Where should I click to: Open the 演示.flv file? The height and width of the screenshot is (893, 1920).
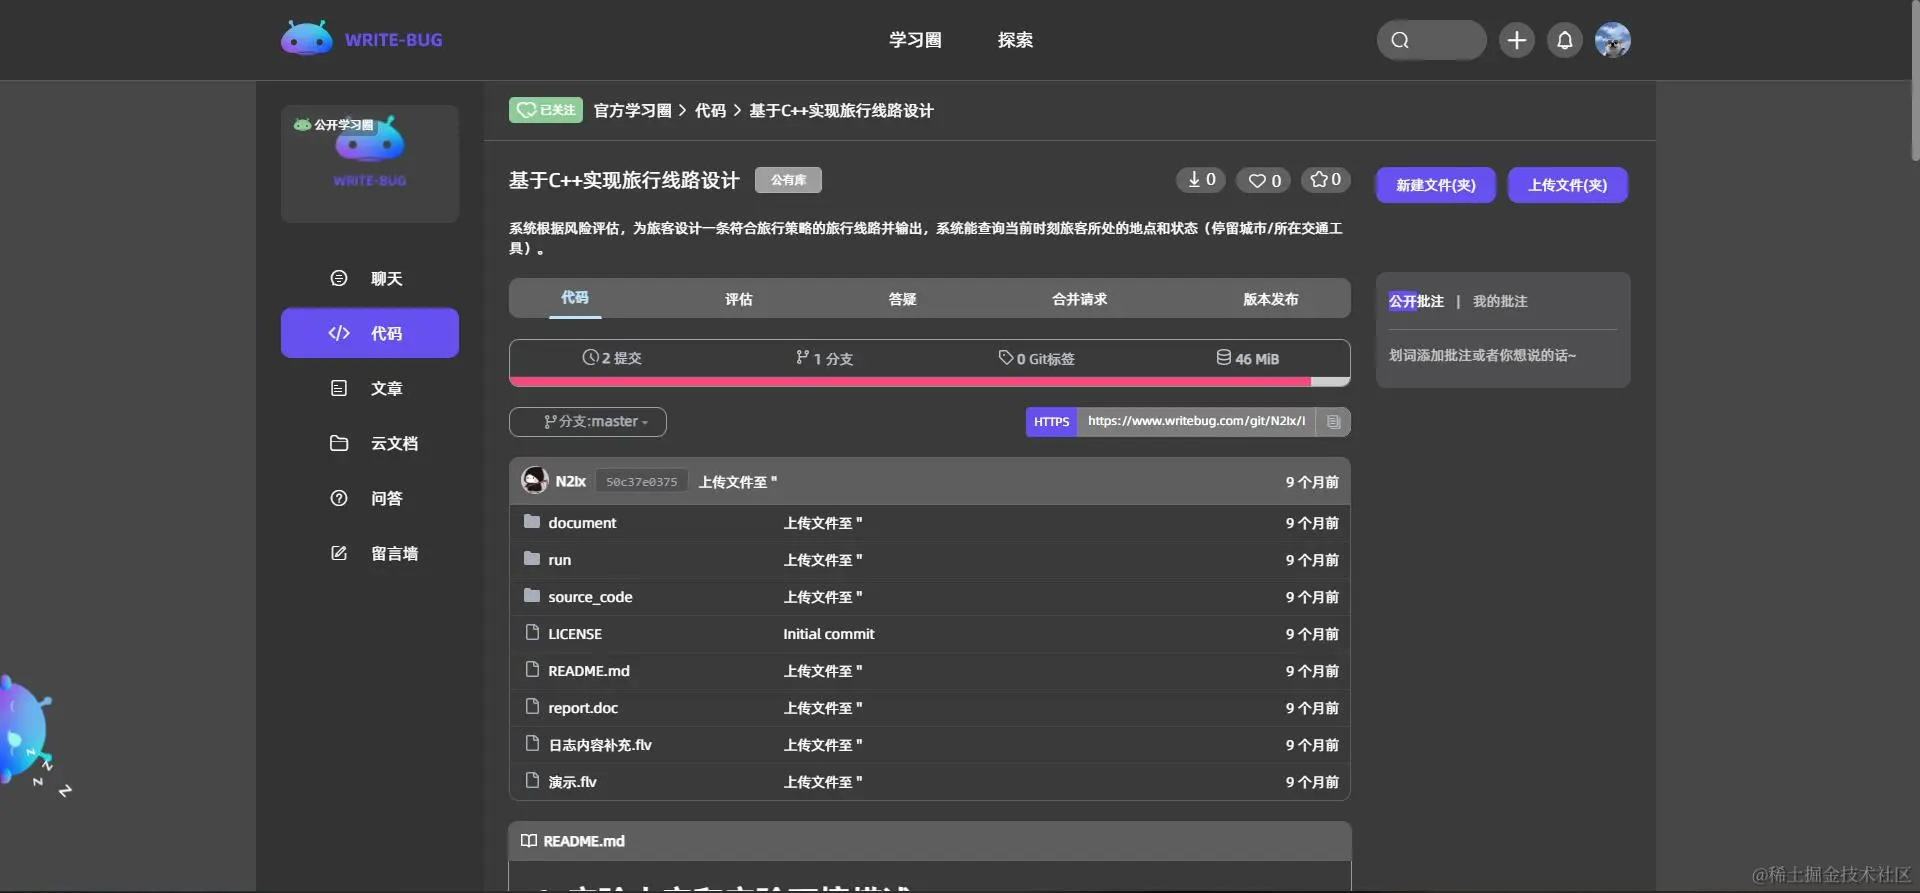572,782
